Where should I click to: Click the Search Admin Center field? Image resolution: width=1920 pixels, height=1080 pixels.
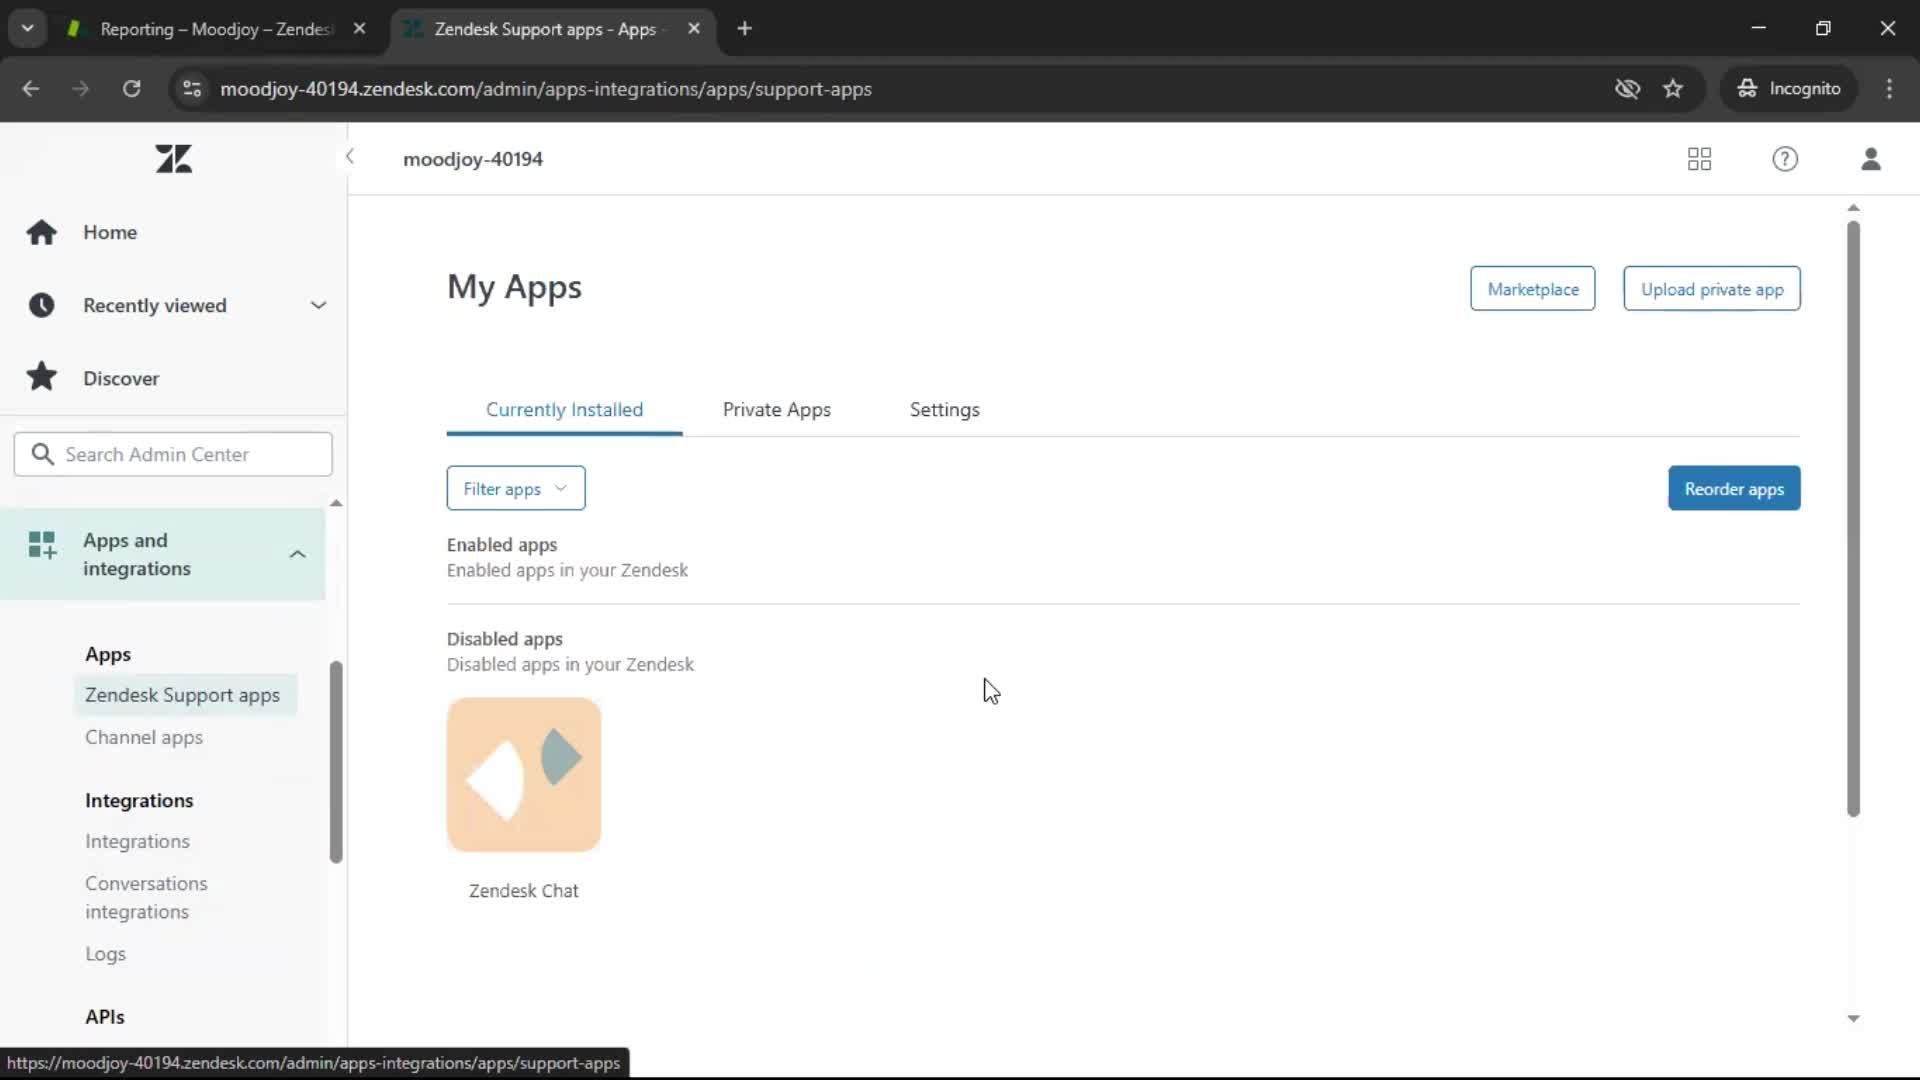173,454
